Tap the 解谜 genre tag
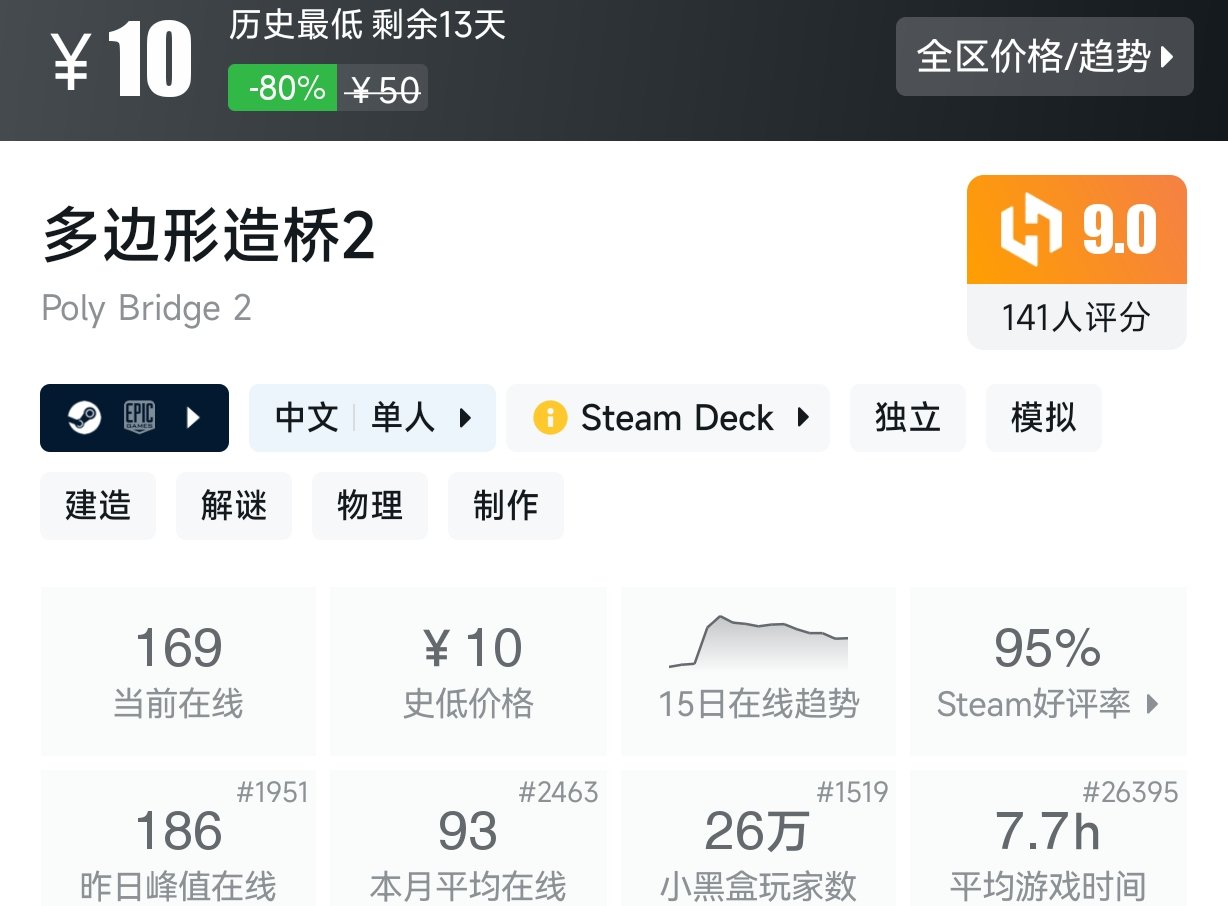 click(234, 506)
